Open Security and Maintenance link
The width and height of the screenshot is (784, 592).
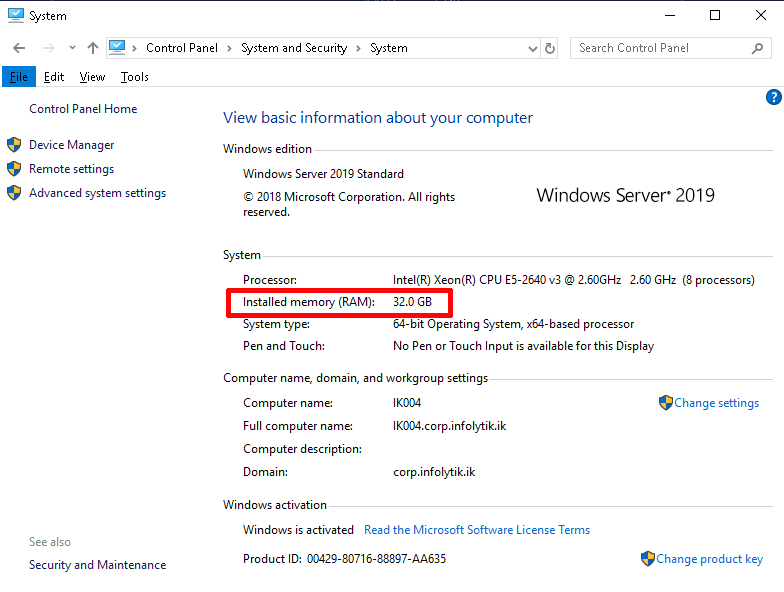[x=98, y=565]
